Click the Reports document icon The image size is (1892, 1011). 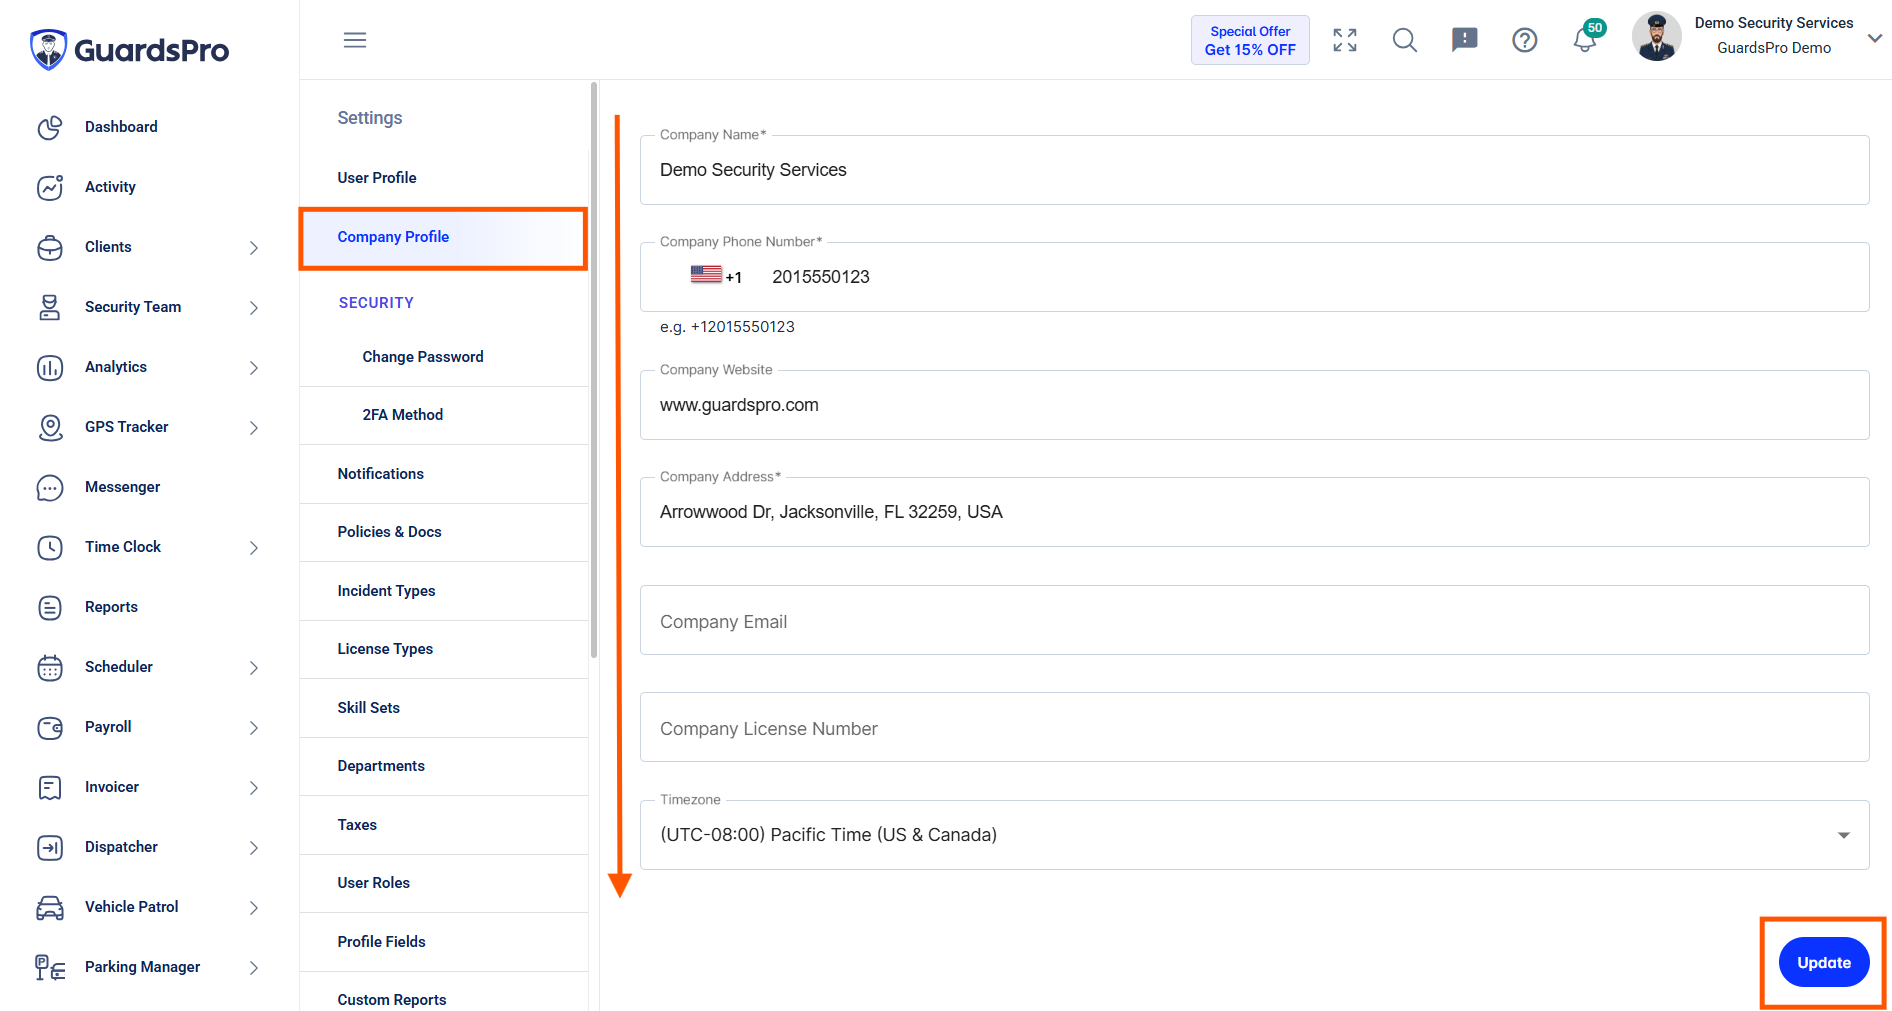coord(50,608)
